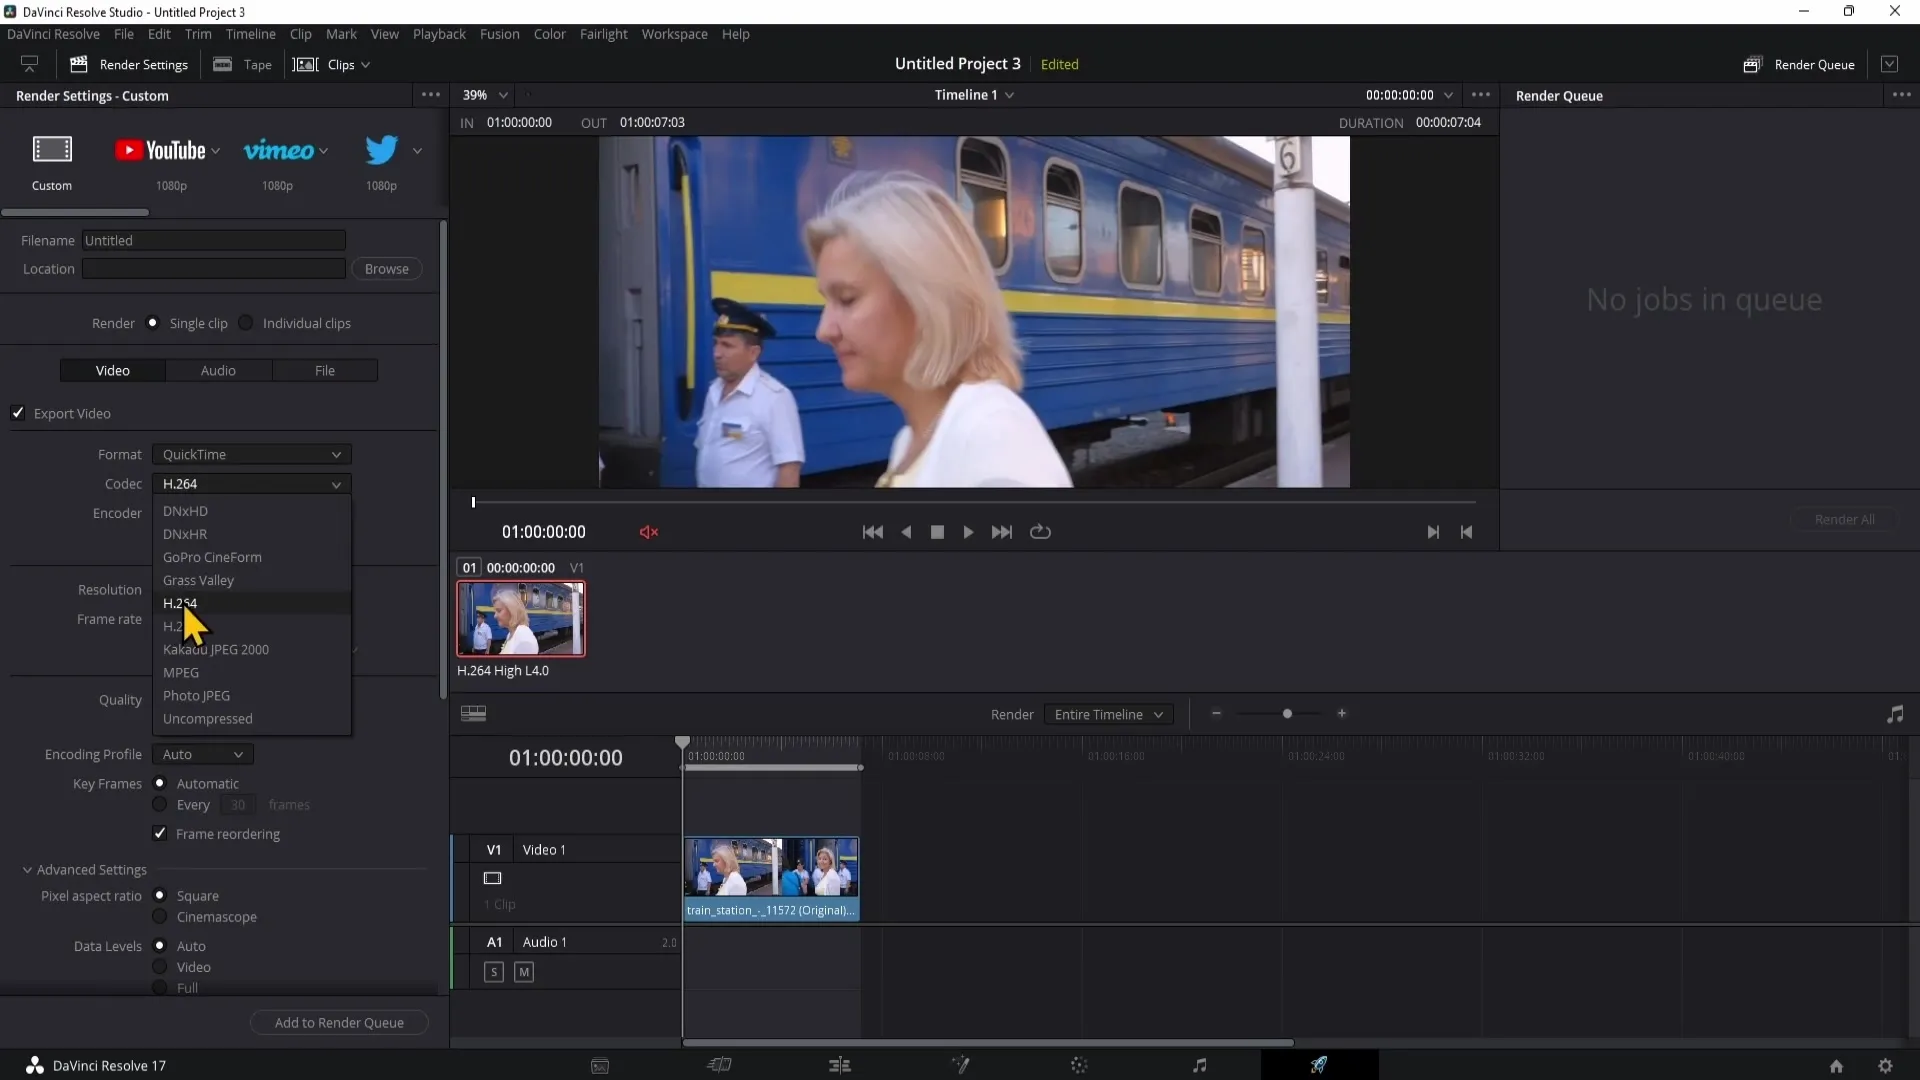Click the skip to beginning icon
The width and height of the screenshot is (1920, 1080).
tap(873, 531)
